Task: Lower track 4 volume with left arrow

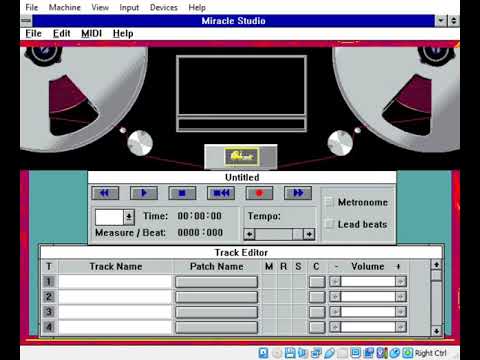Action: (x=335, y=327)
